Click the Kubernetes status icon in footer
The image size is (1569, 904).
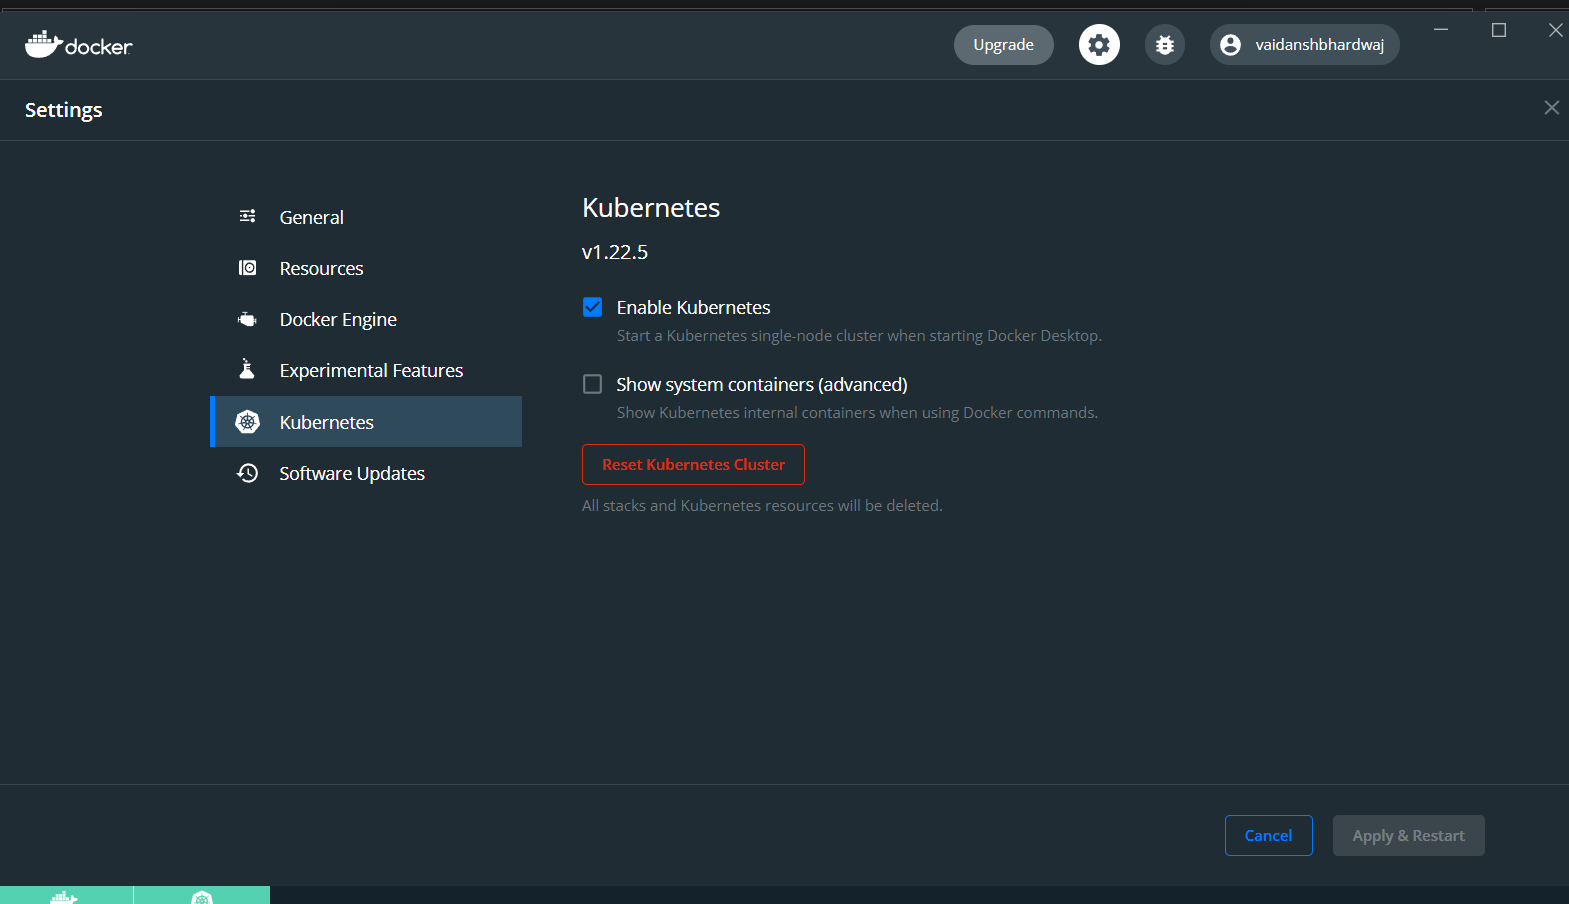(x=202, y=897)
